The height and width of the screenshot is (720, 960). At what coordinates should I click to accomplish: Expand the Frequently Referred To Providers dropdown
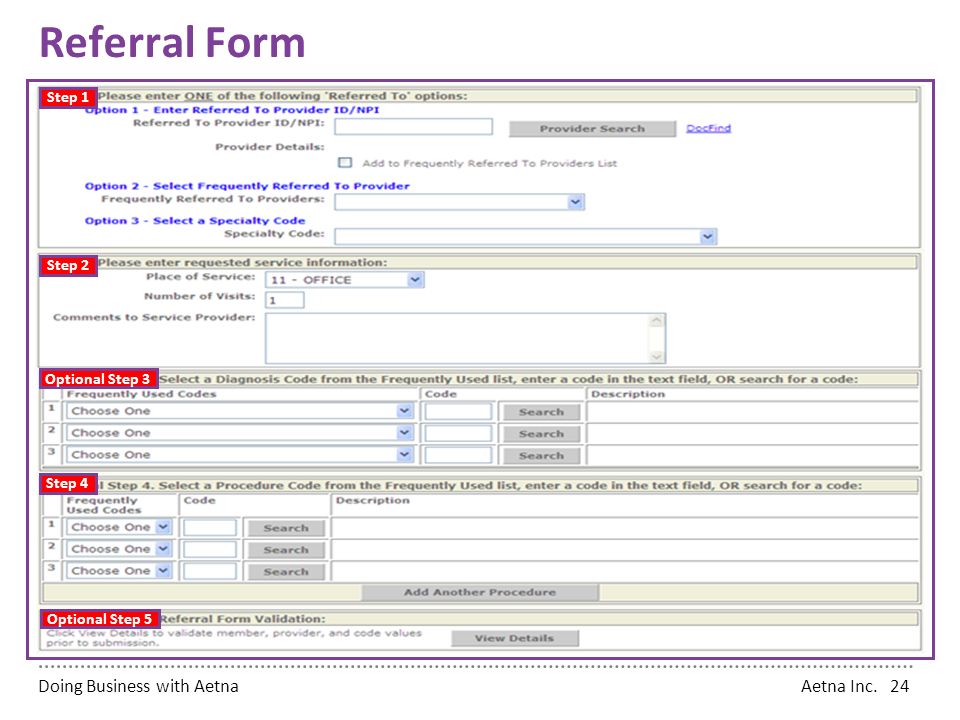pos(459,202)
